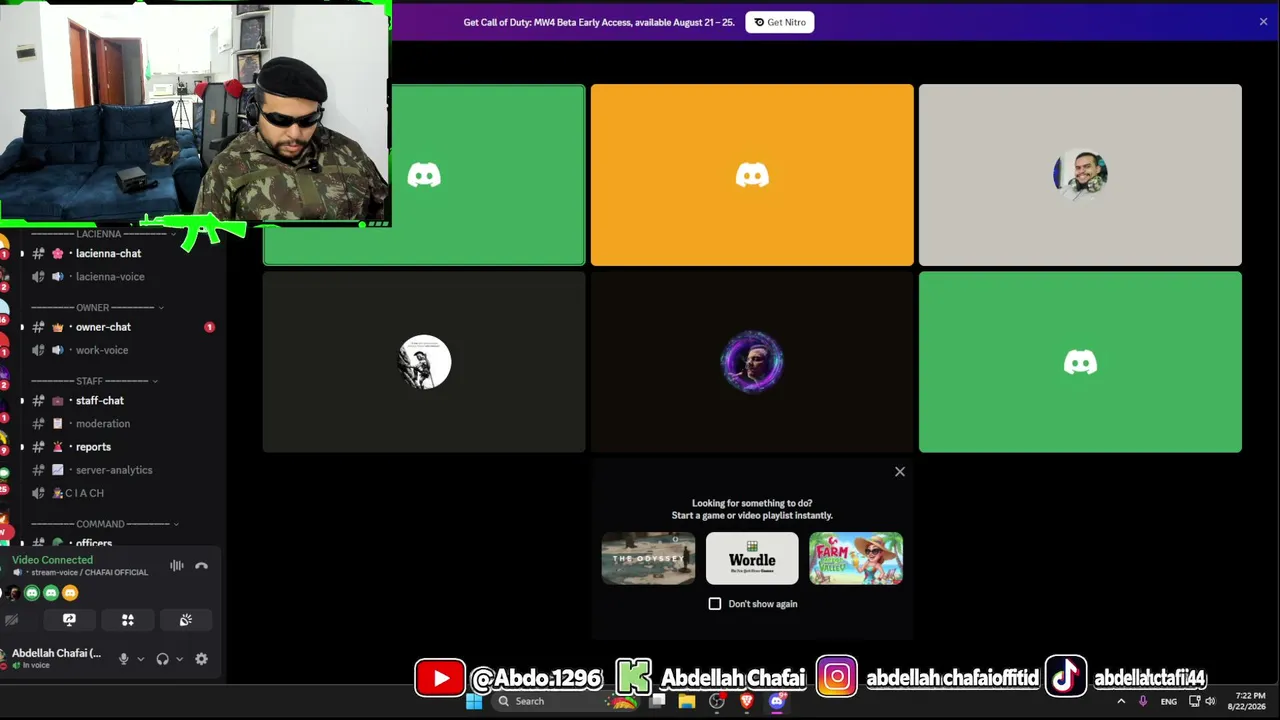
Task: Open the unread badge on owner-chat
Action: (209, 327)
